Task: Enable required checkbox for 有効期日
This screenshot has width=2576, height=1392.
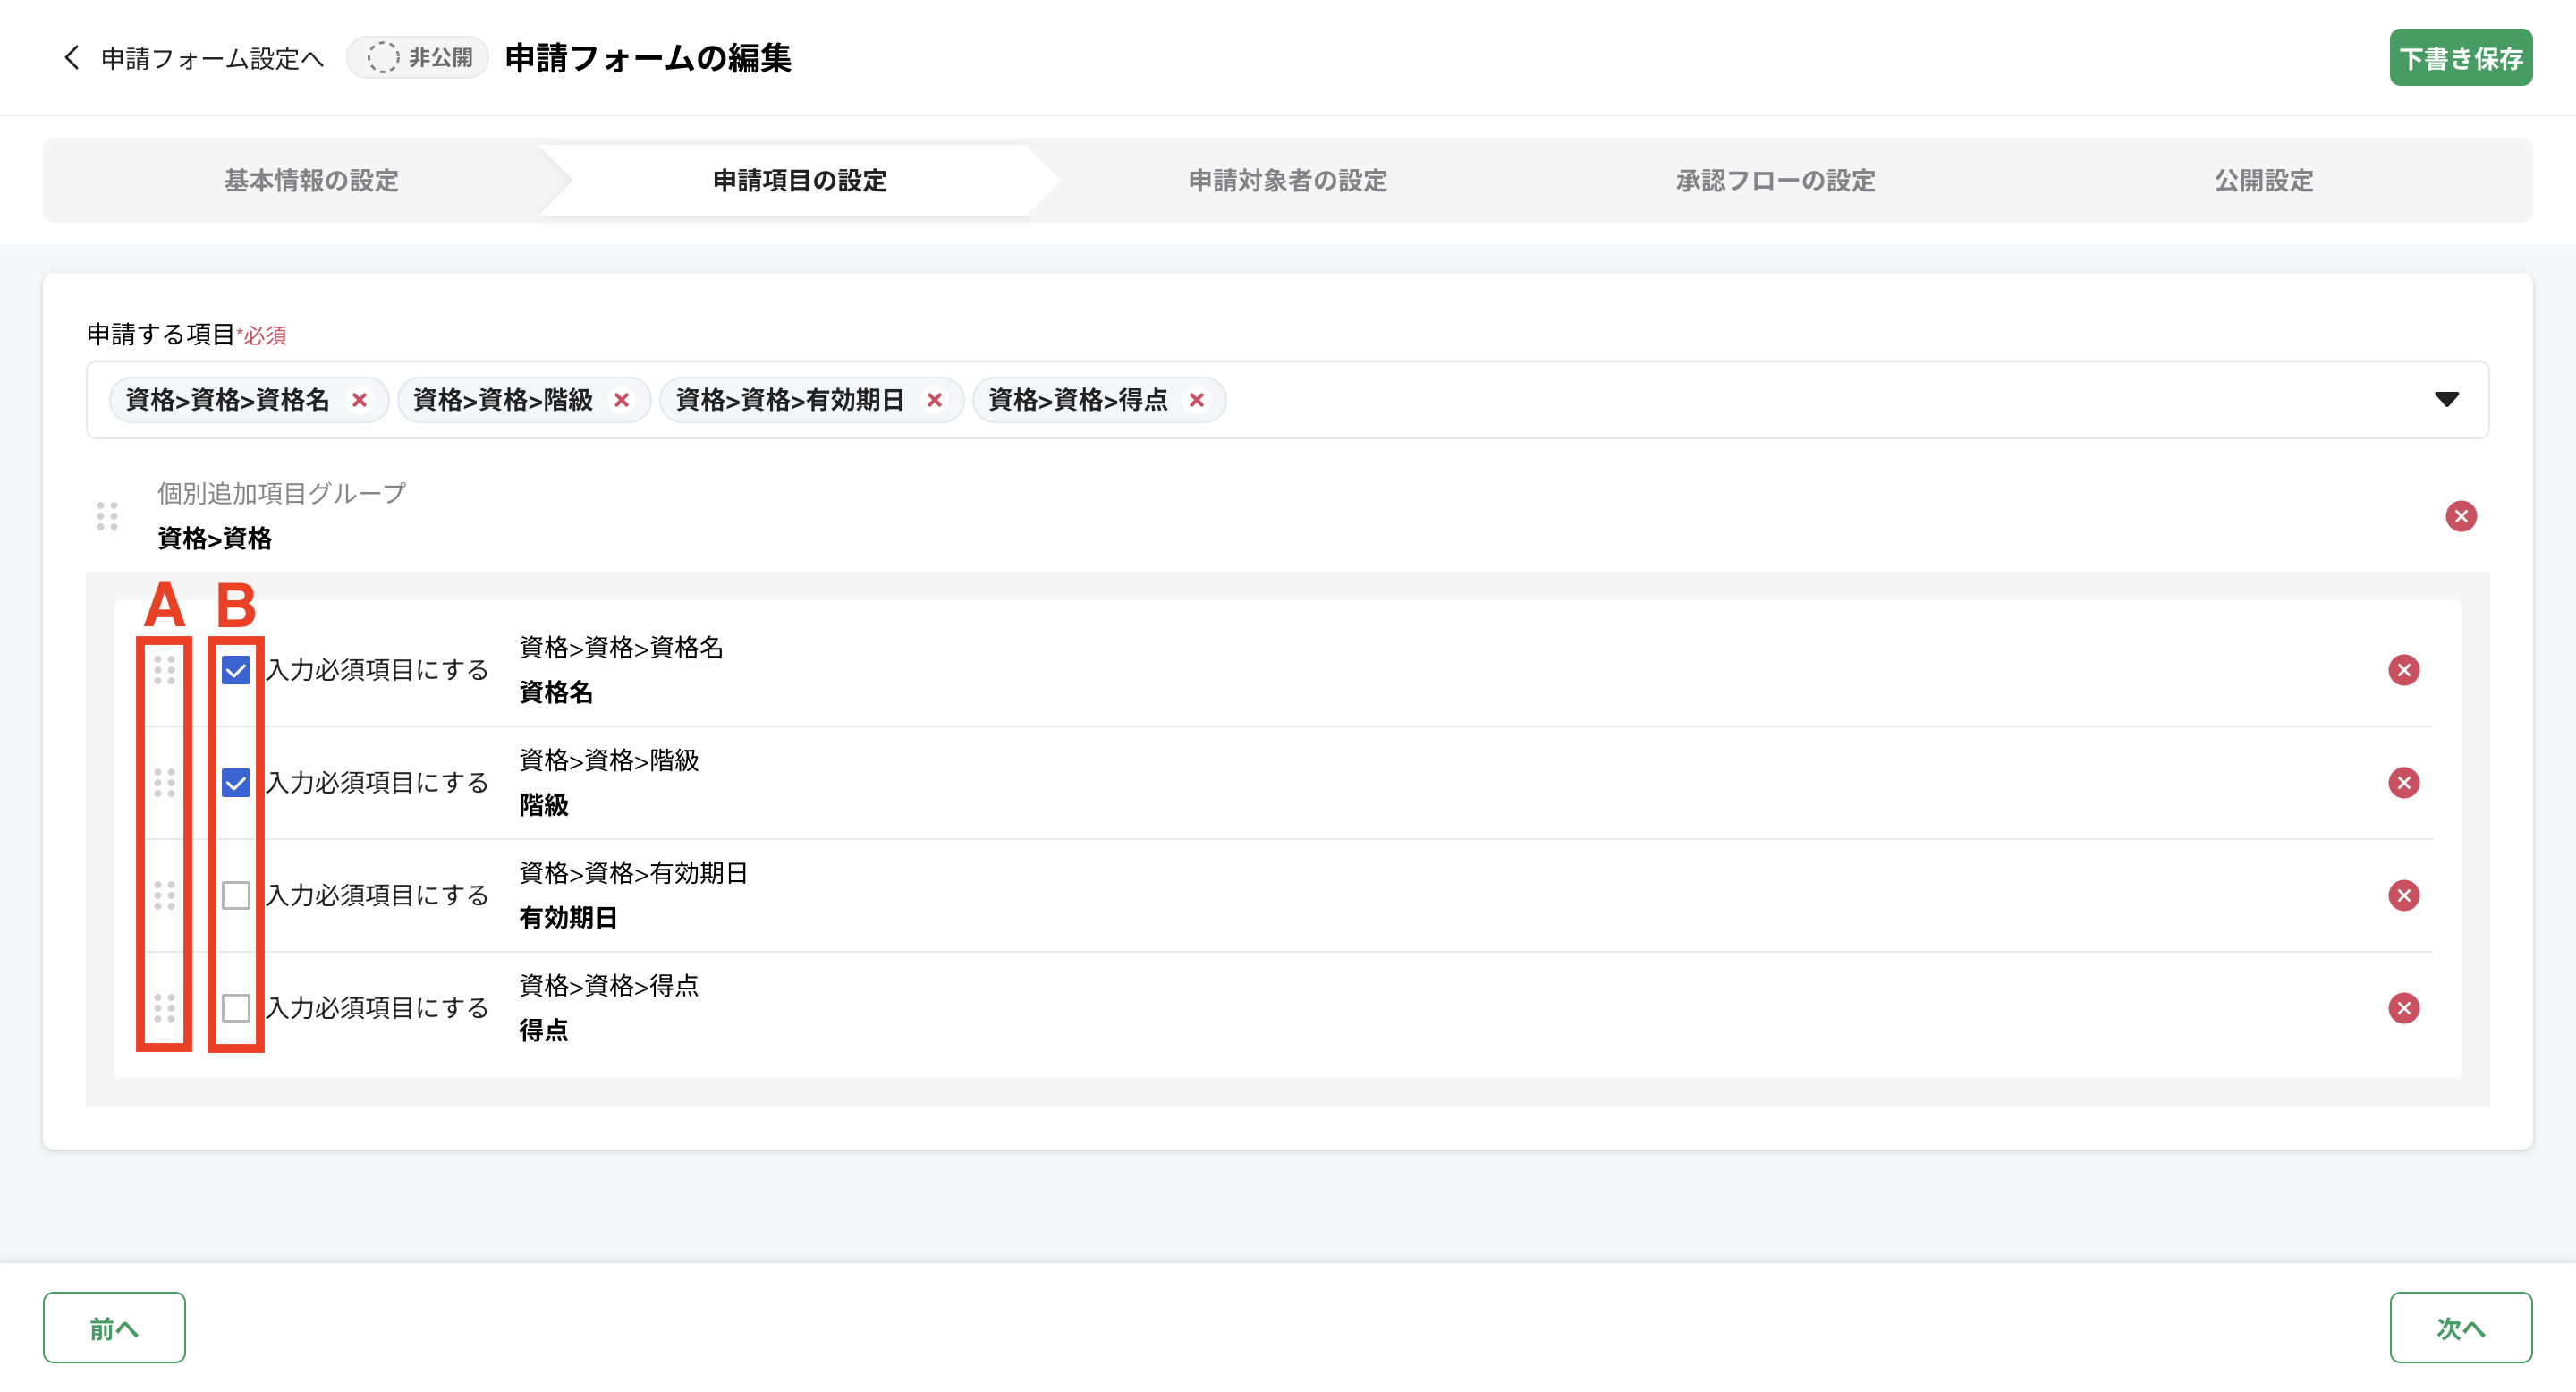Action: point(236,895)
